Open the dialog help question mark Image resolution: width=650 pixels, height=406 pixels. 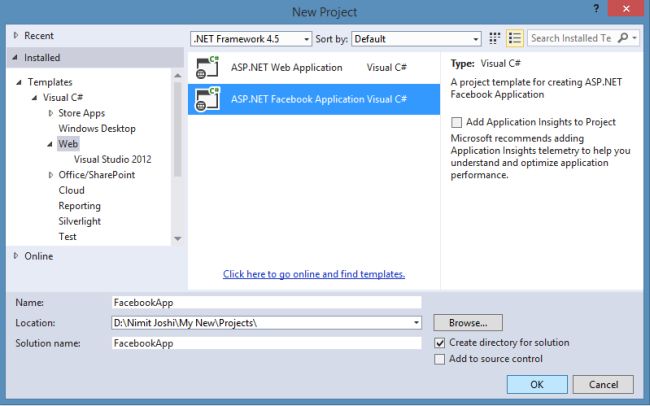pos(596,9)
